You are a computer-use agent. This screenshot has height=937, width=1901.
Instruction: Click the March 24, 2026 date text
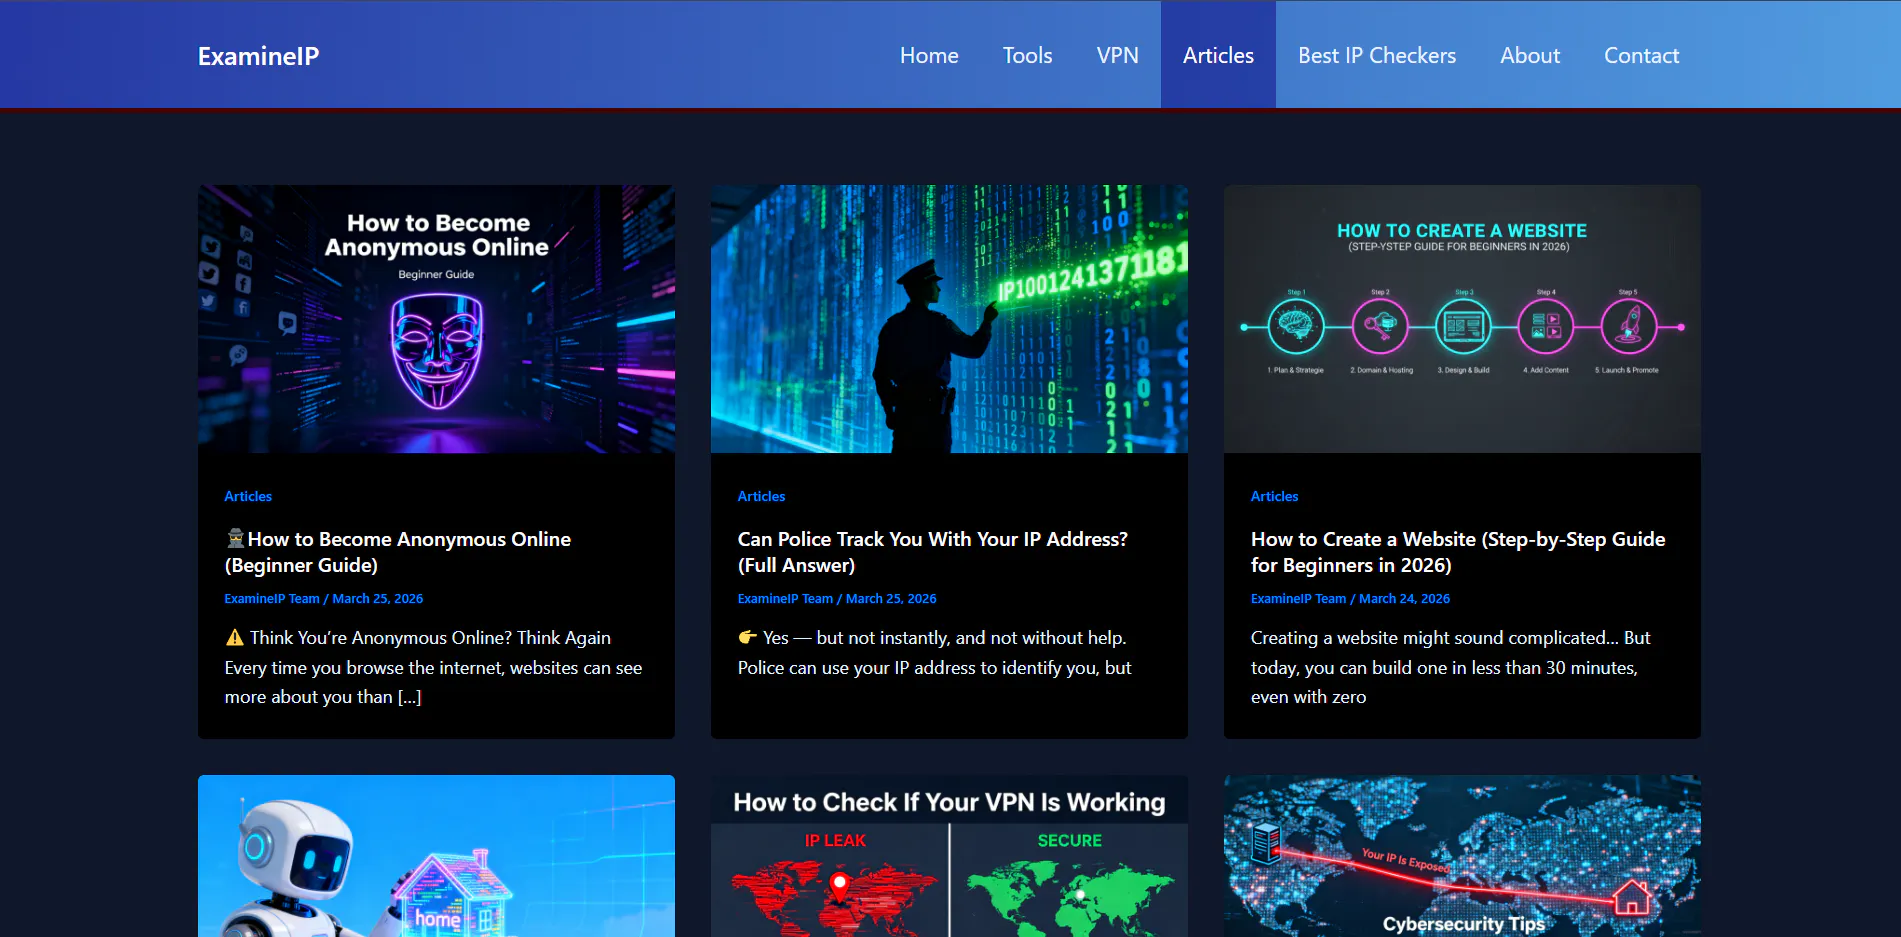point(1404,599)
